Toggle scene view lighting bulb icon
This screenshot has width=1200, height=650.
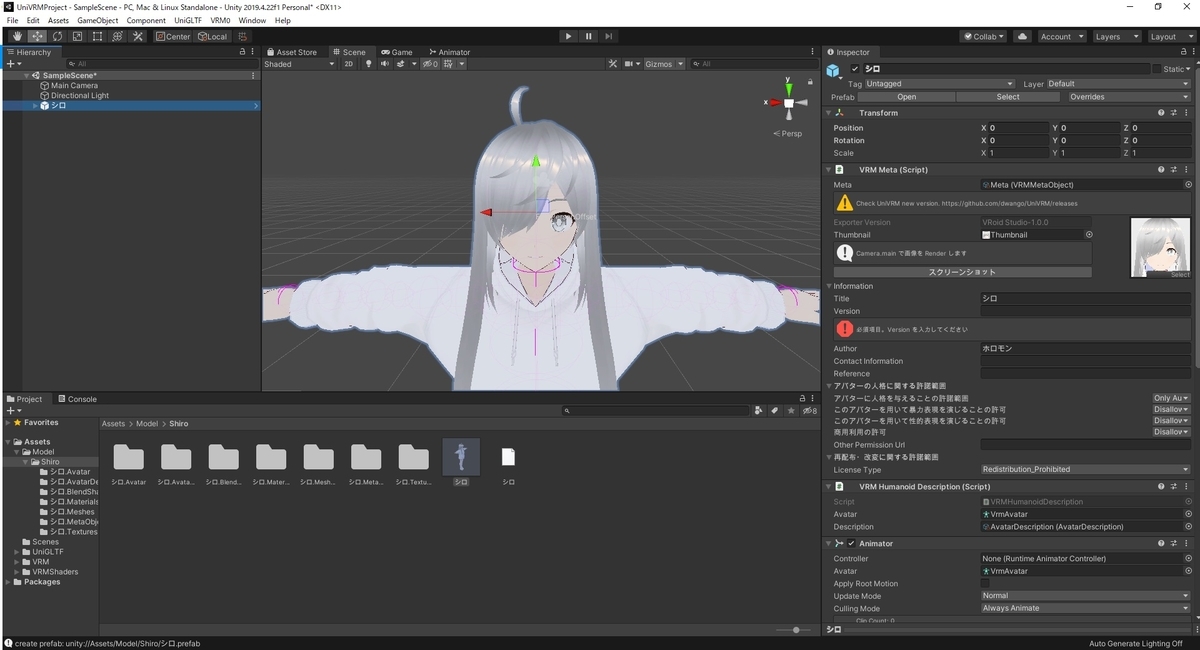click(369, 63)
